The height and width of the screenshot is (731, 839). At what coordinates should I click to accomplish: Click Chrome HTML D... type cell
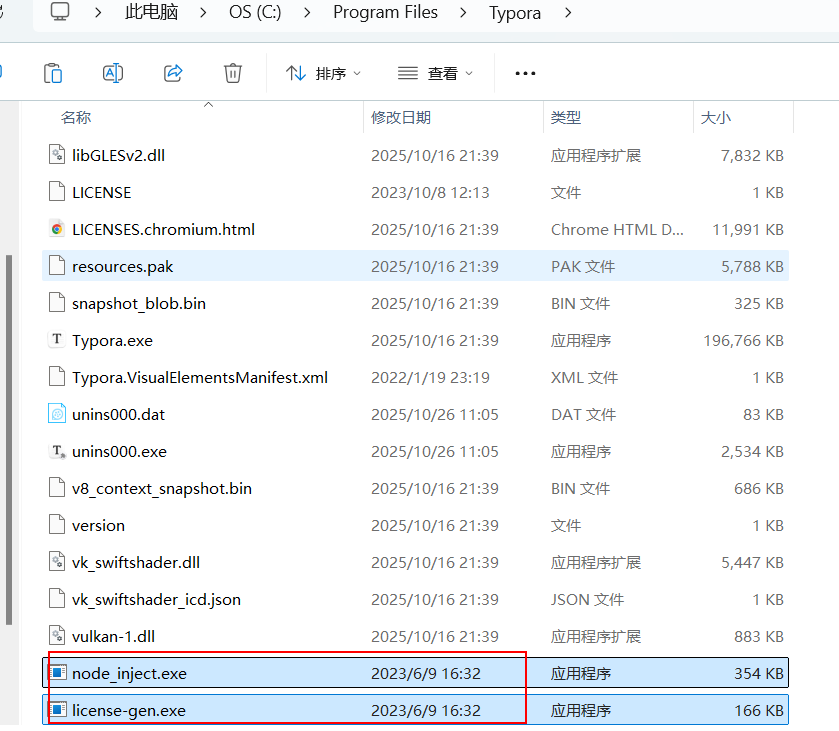click(x=617, y=230)
